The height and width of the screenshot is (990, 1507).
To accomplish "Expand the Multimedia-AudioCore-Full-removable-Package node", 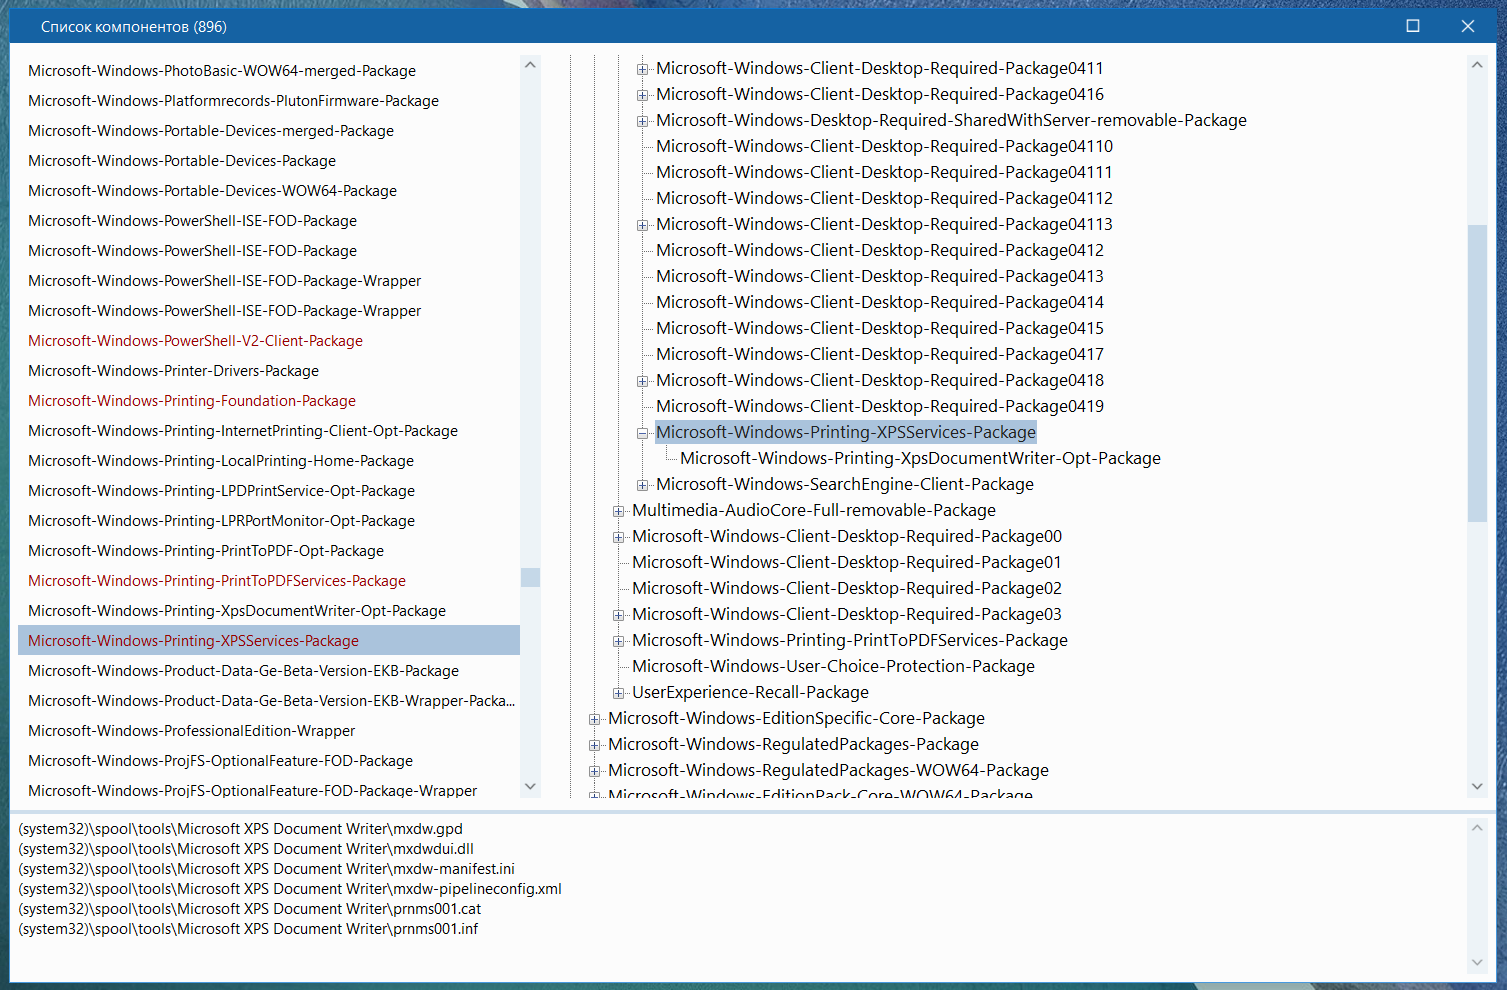I will (x=619, y=511).
